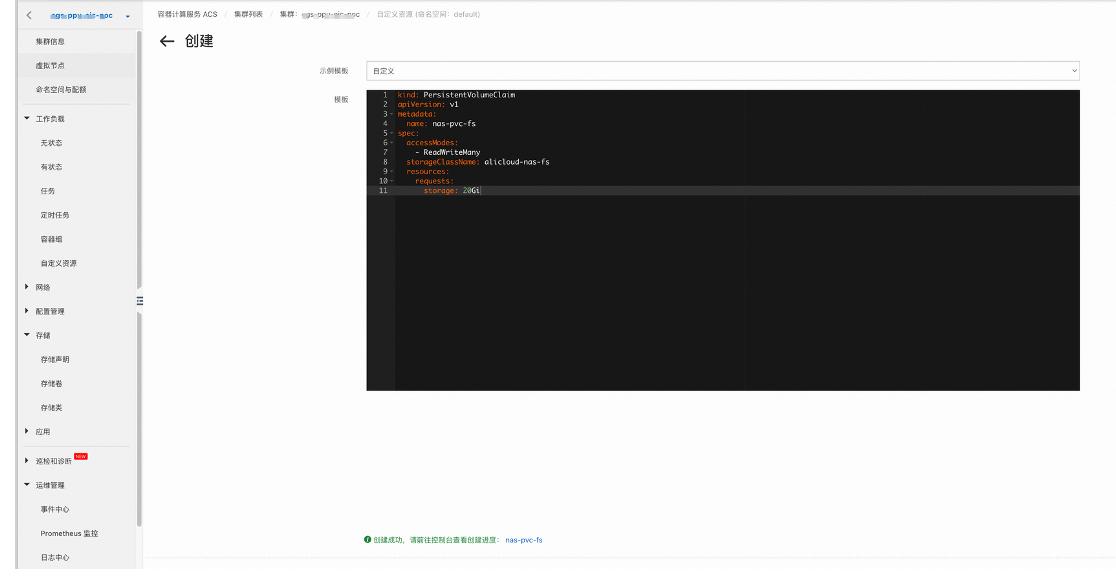Click line 4 'name: nas-pvc-fs'

[x=441, y=124]
